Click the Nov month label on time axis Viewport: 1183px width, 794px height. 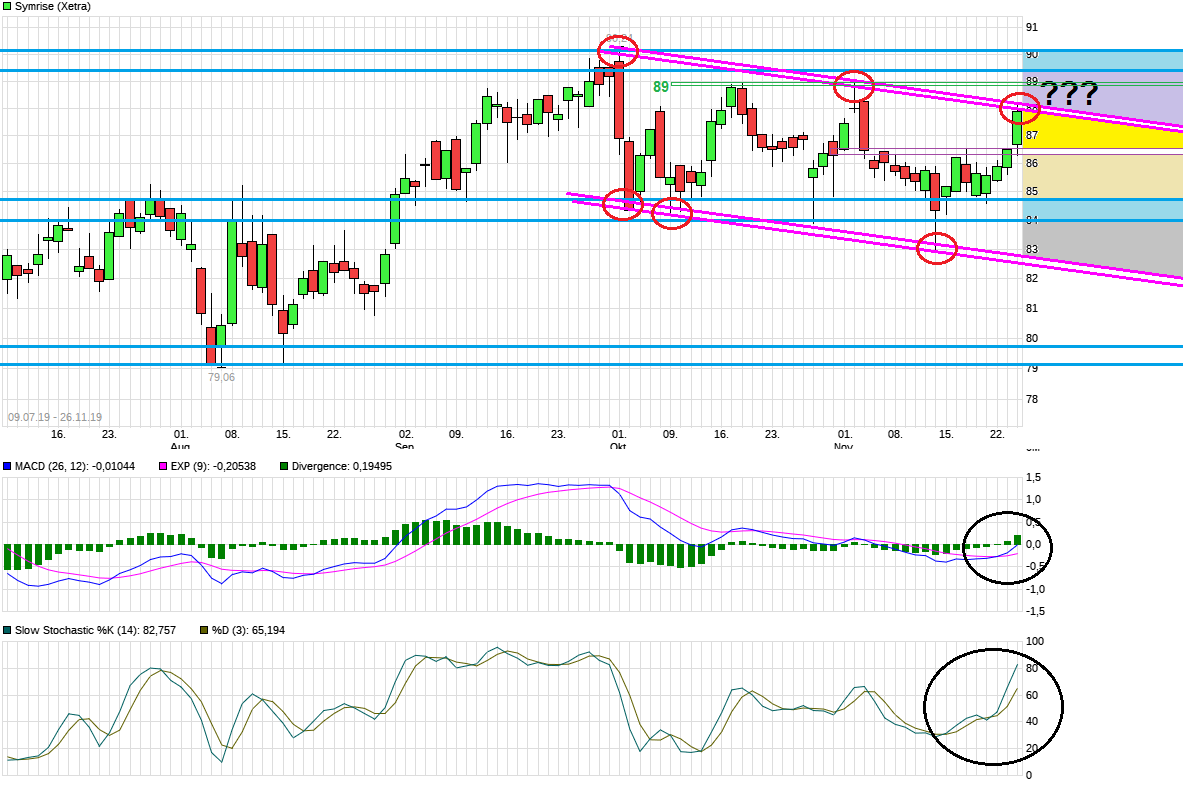[845, 447]
